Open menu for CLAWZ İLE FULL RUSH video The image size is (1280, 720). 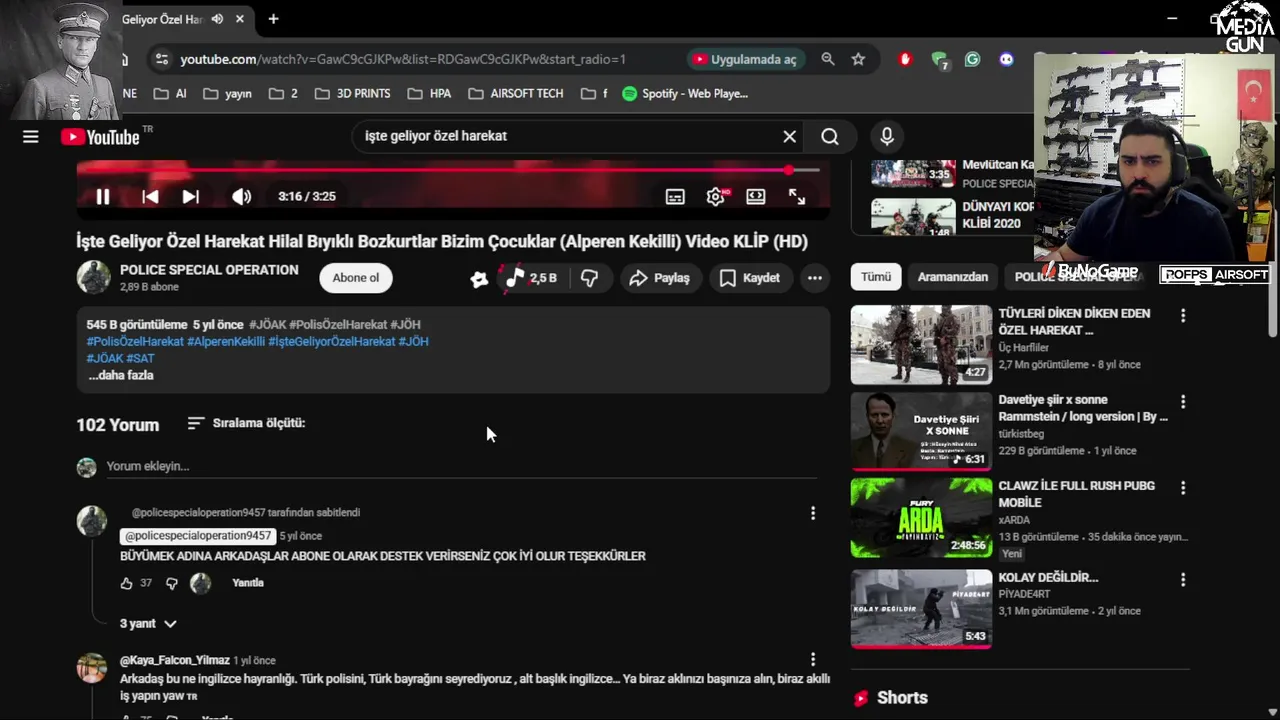pyautogui.click(x=1183, y=488)
